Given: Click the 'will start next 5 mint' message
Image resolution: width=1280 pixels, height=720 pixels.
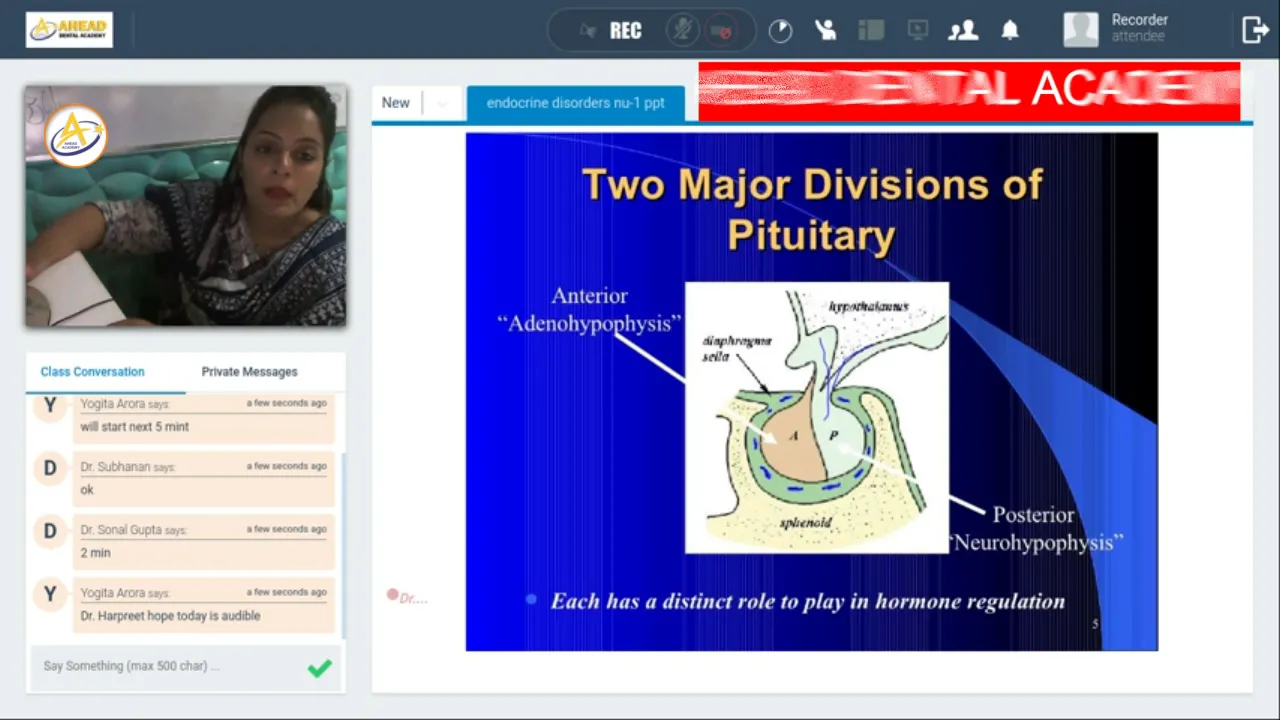Looking at the screenshot, I should point(204,420).
